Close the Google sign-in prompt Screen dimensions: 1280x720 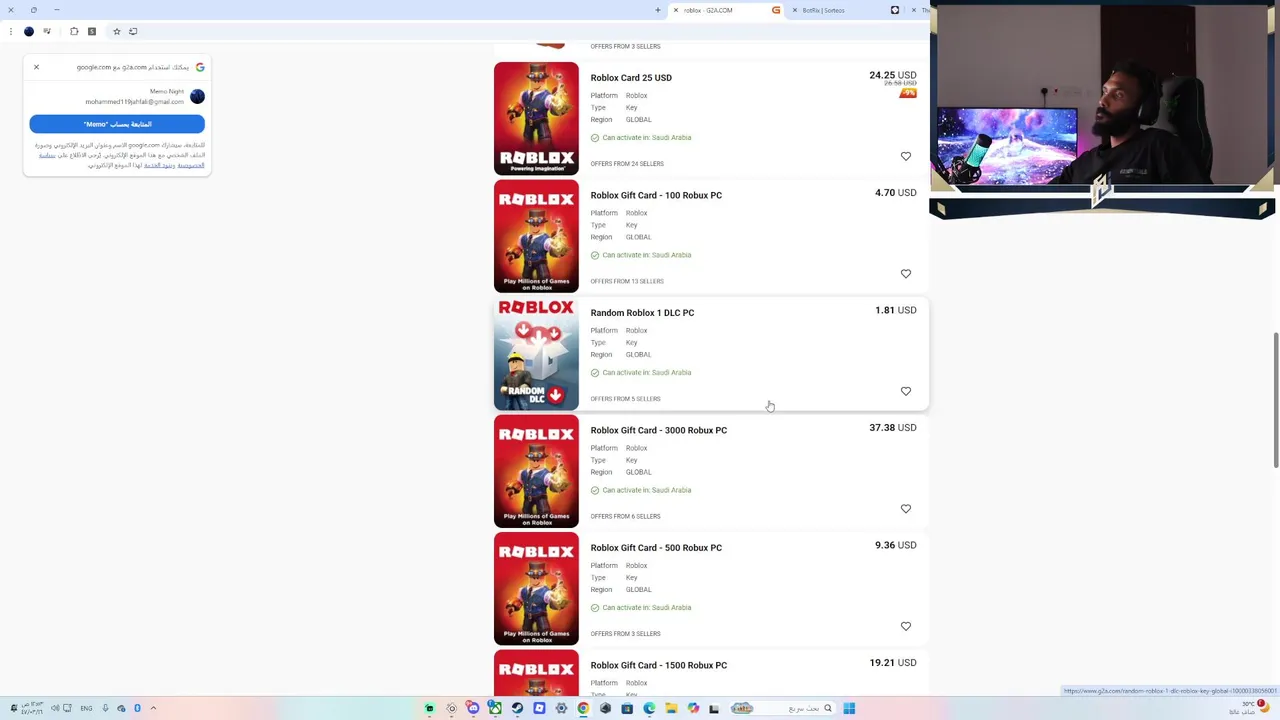pyautogui.click(x=36, y=67)
